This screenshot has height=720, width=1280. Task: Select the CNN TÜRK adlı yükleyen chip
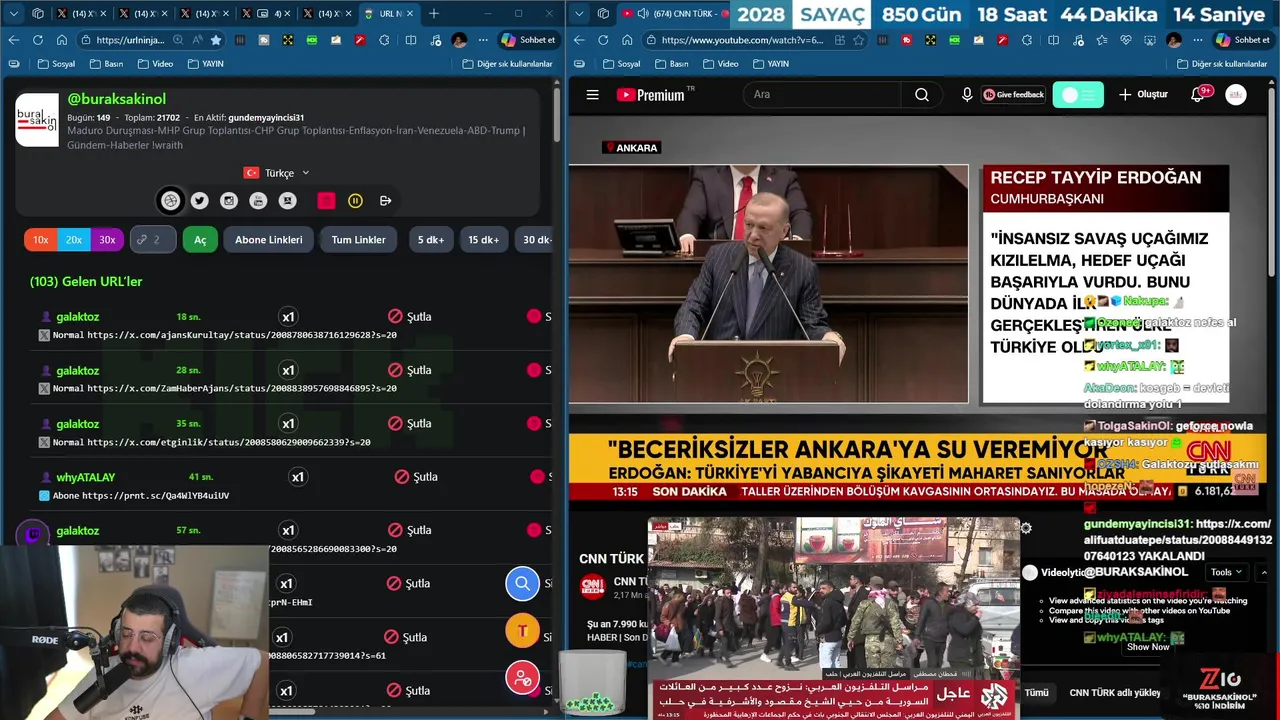pos(1115,692)
